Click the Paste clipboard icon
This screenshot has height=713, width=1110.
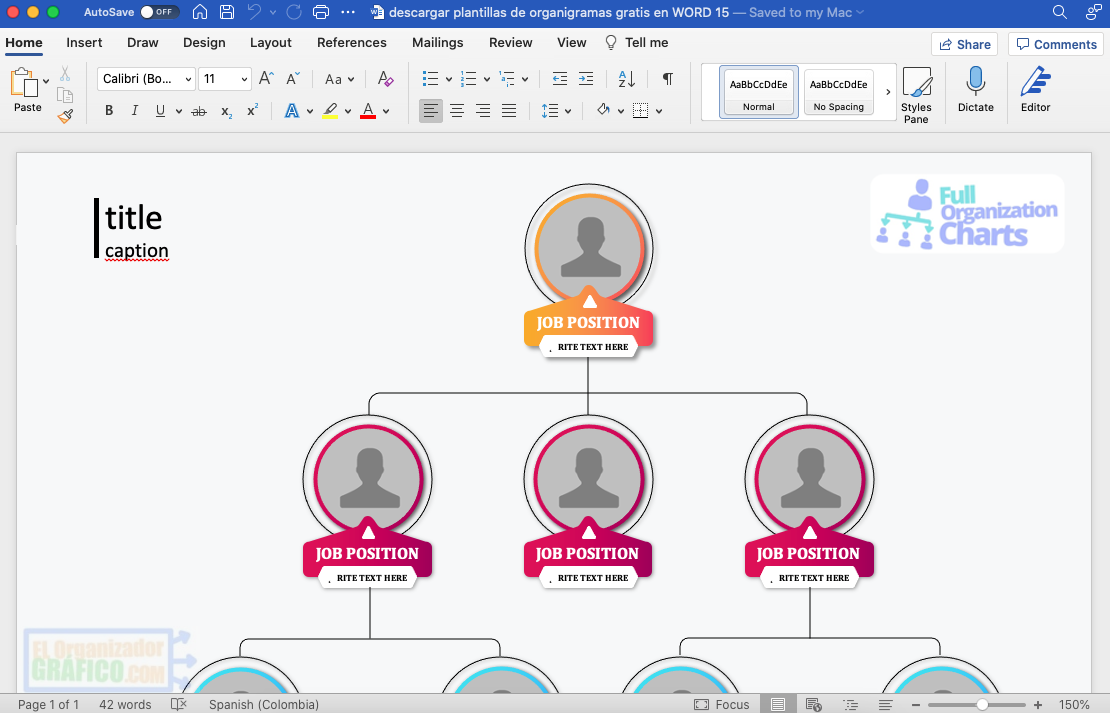point(23,84)
